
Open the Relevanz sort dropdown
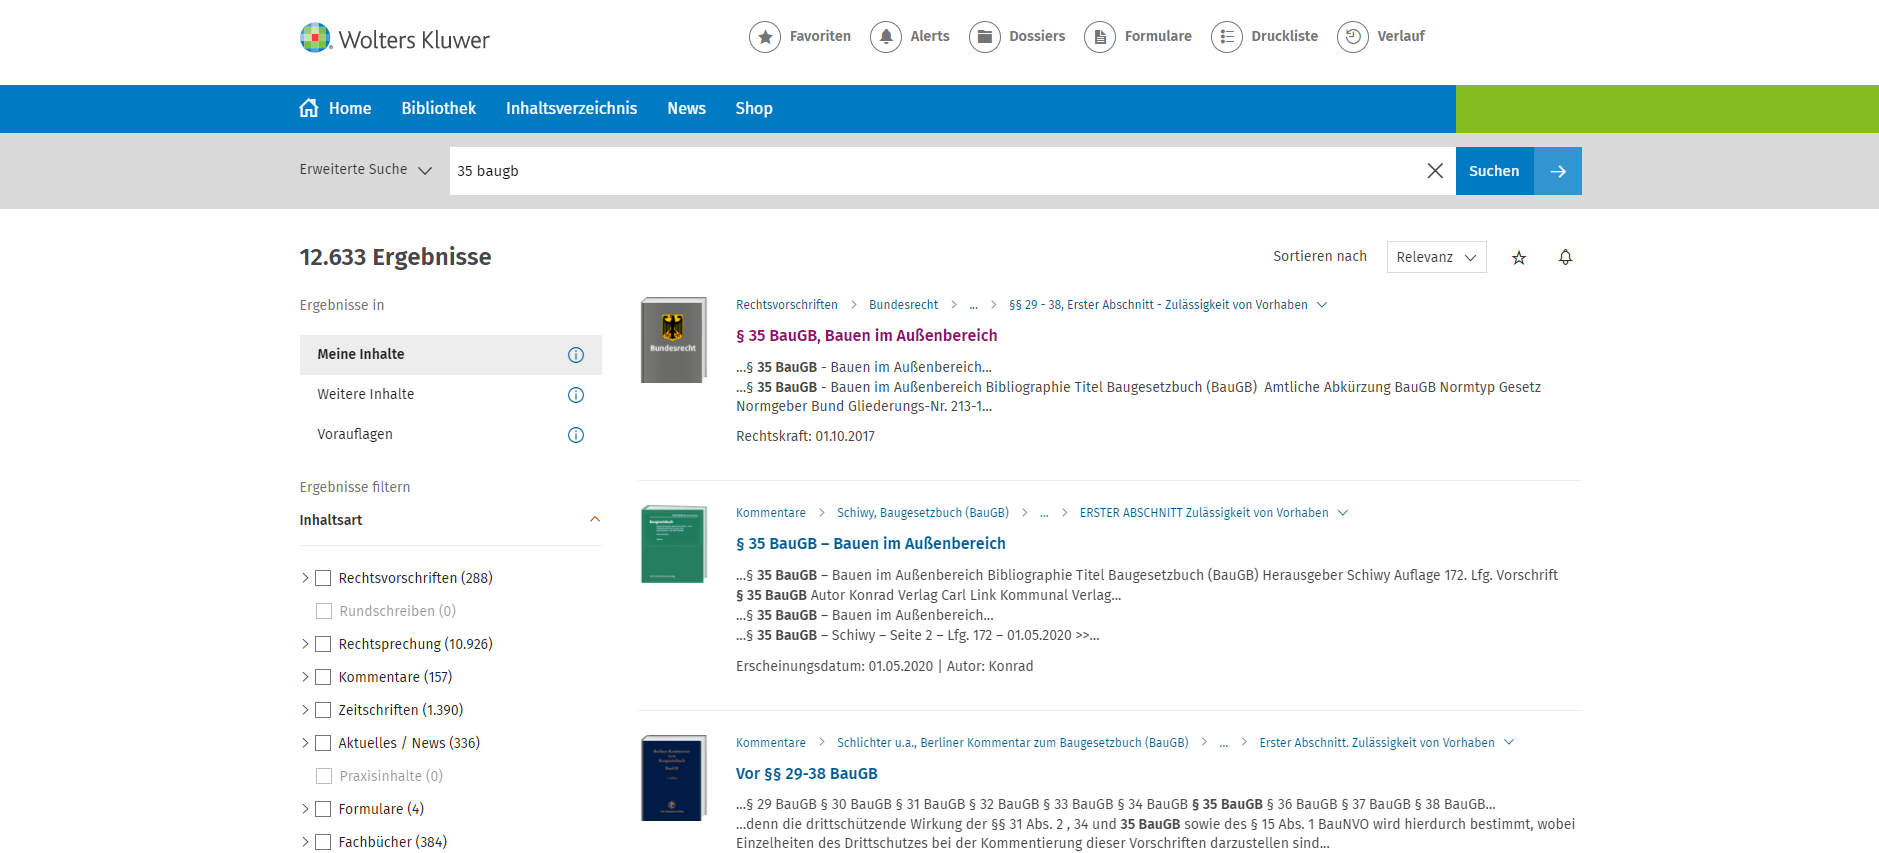(x=1436, y=257)
